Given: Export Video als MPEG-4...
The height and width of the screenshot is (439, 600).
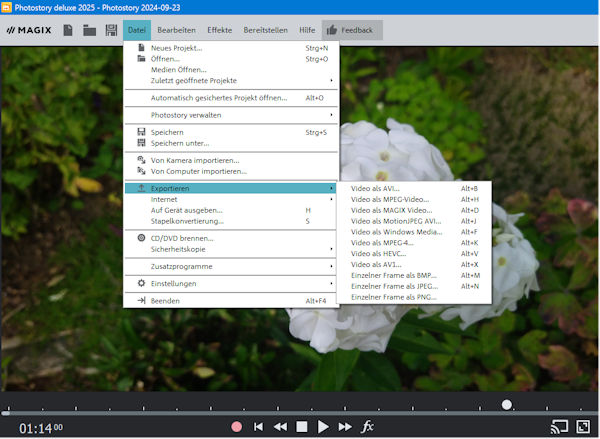Looking at the screenshot, I should 414,243.
